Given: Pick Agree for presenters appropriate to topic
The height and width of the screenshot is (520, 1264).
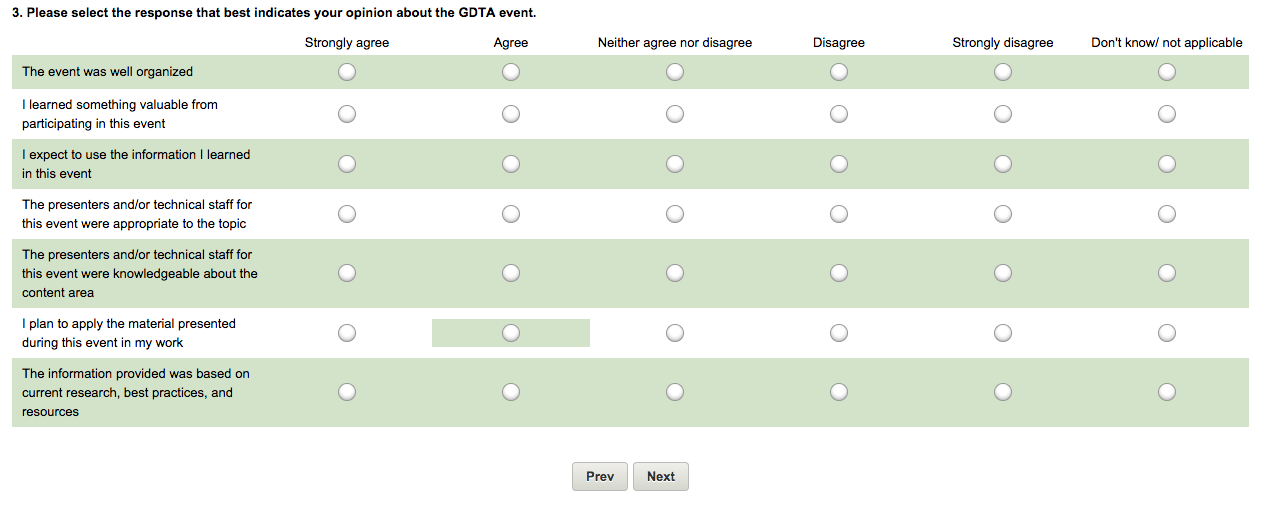Looking at the screenshot, I should pos(511,214).
